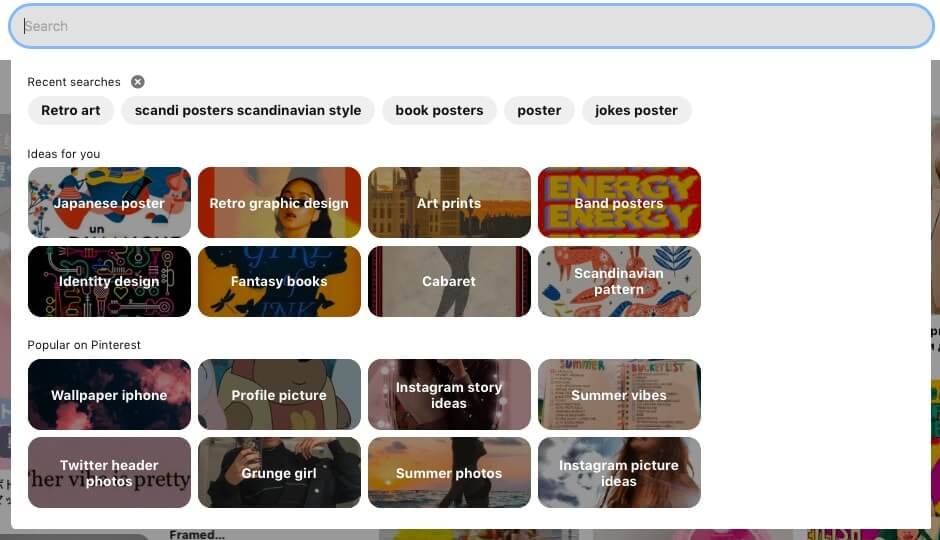Select the 'Retro art' recent search chip
The width and height of the screenshot is (940, 540).
point(71,111)
